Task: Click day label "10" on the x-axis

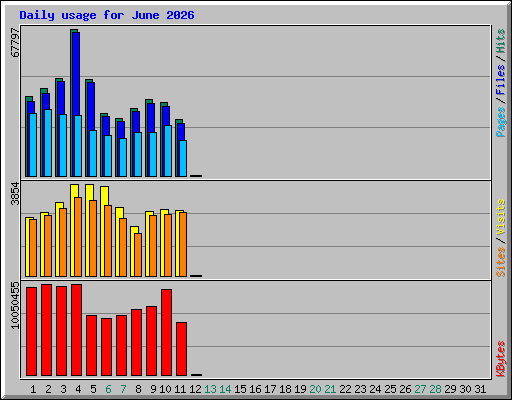Action: (x=165, y=389)
